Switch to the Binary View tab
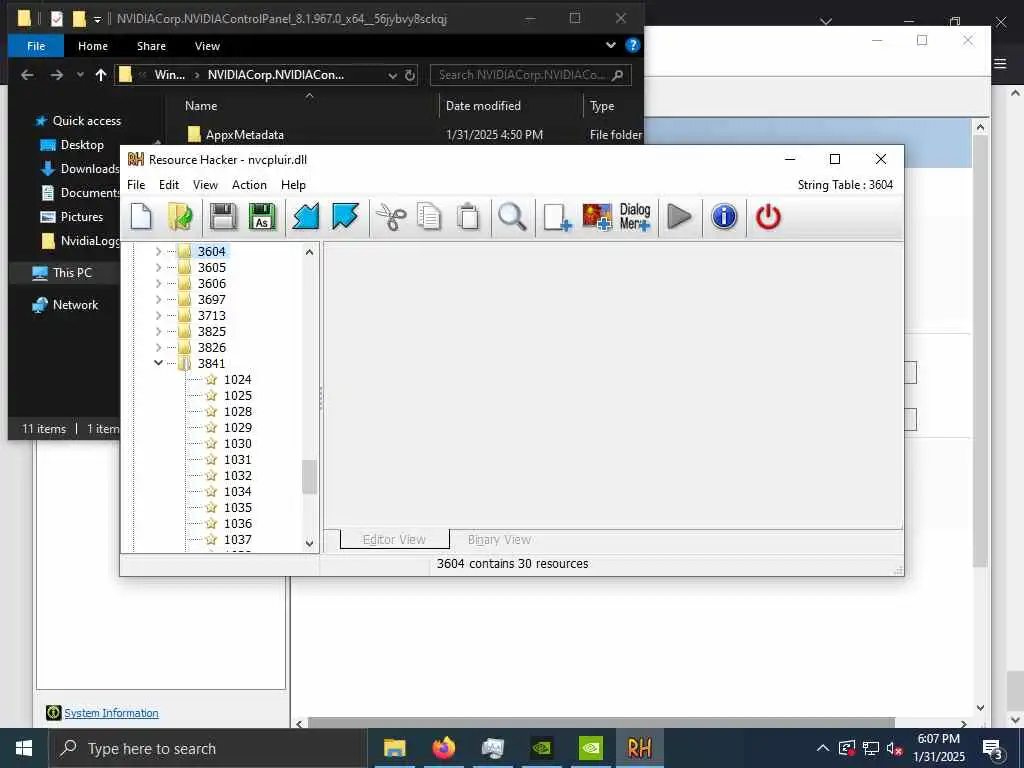The image size is (1024, 768). (x=499, y=539)
